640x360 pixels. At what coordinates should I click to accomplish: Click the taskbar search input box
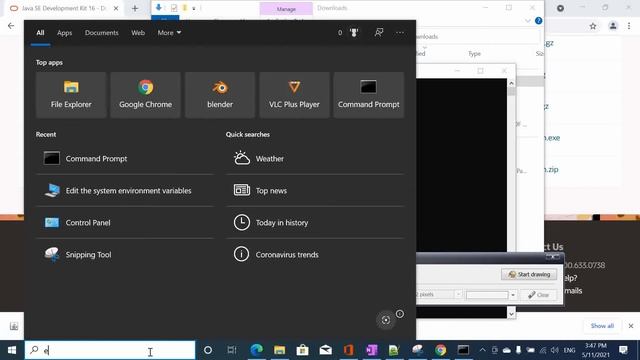click(x=110, y=350)
